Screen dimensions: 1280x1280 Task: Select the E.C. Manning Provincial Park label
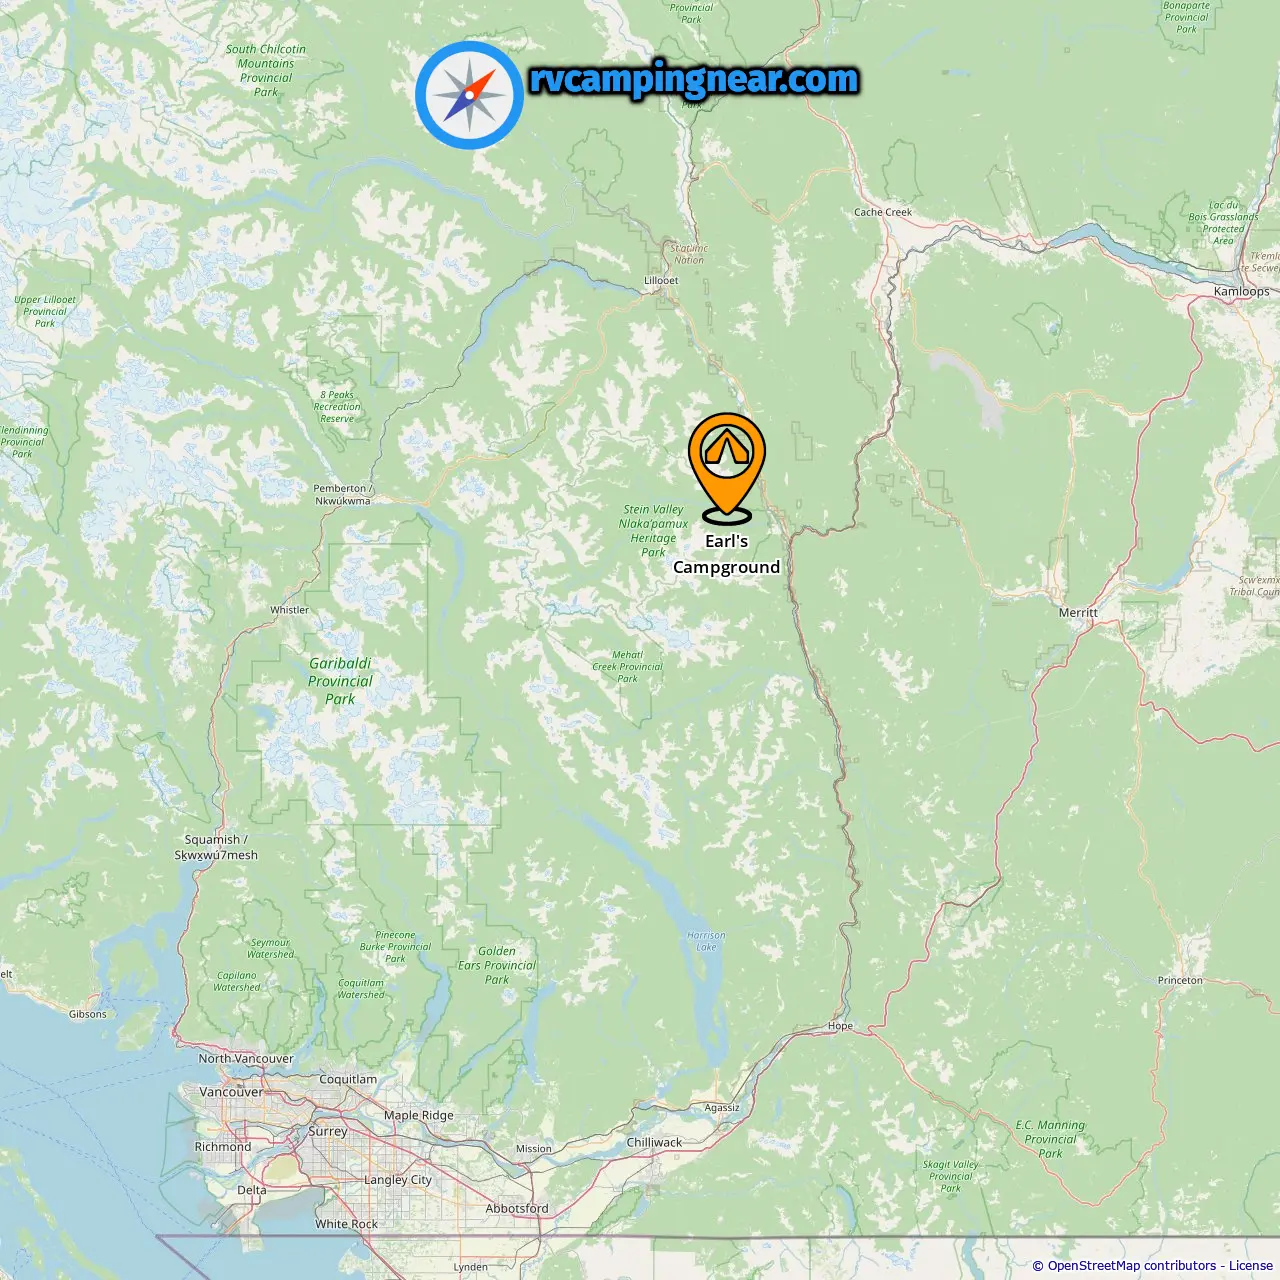1050,1139
